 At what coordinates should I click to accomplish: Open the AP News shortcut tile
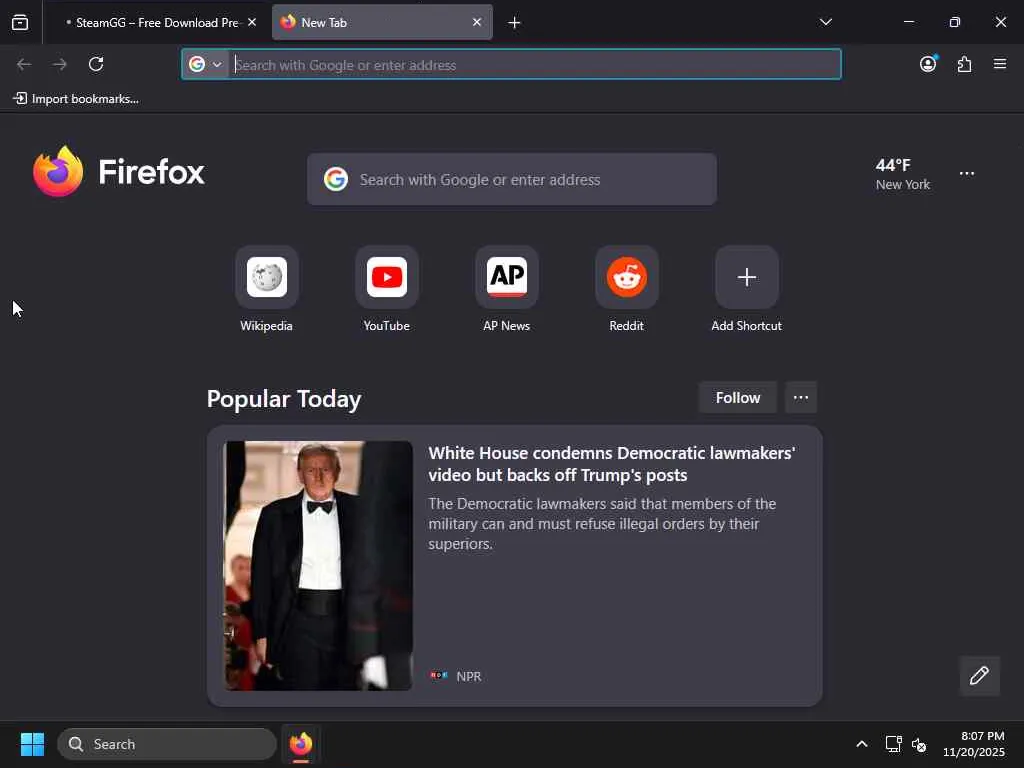tap(507, 277)
